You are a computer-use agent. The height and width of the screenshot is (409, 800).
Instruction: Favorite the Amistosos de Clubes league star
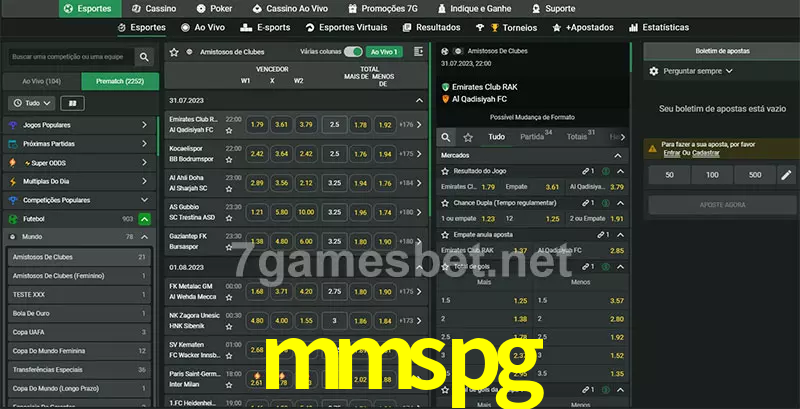pyautogui.click(x=174, y=52)
